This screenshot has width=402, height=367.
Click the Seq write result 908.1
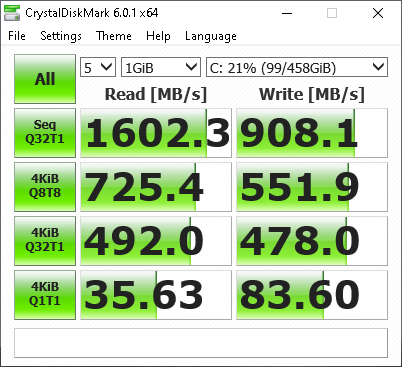pyautogui.click(x=312, y=133)
